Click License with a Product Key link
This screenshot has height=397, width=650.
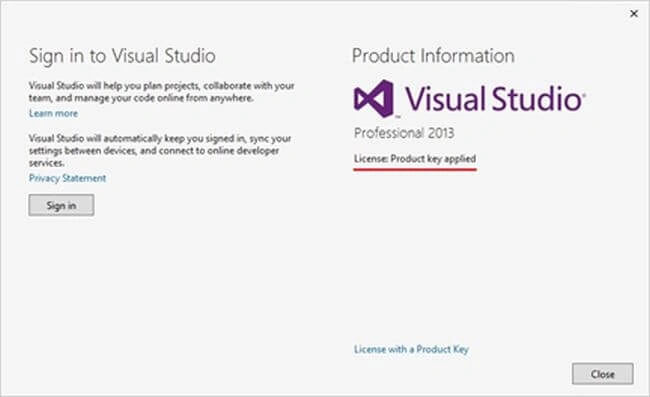point(411,349)
